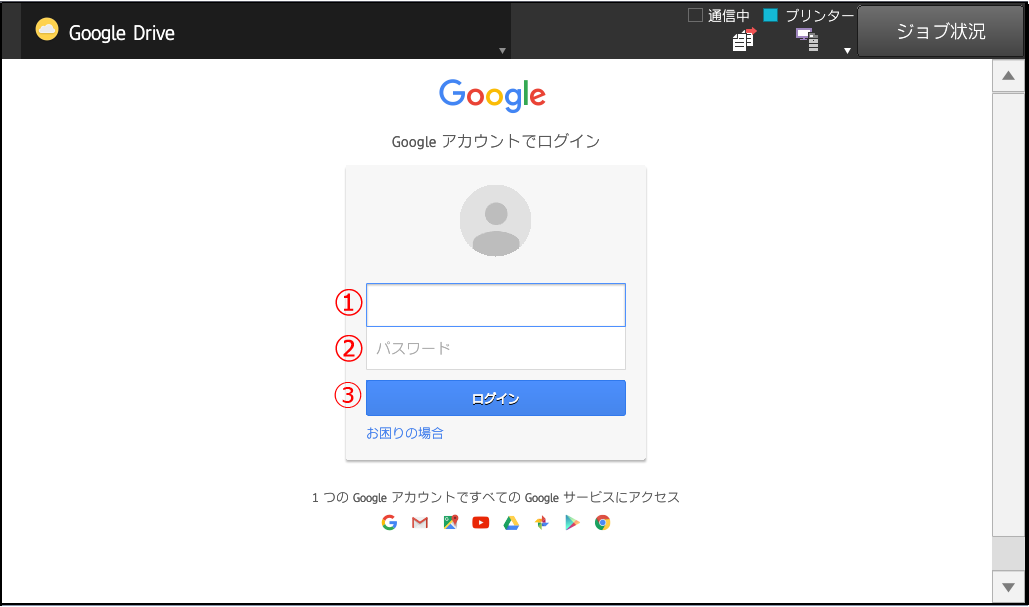Screen dimensions: 1029x607
Task: Focus the パスワード password field
Action: point(495,348)
